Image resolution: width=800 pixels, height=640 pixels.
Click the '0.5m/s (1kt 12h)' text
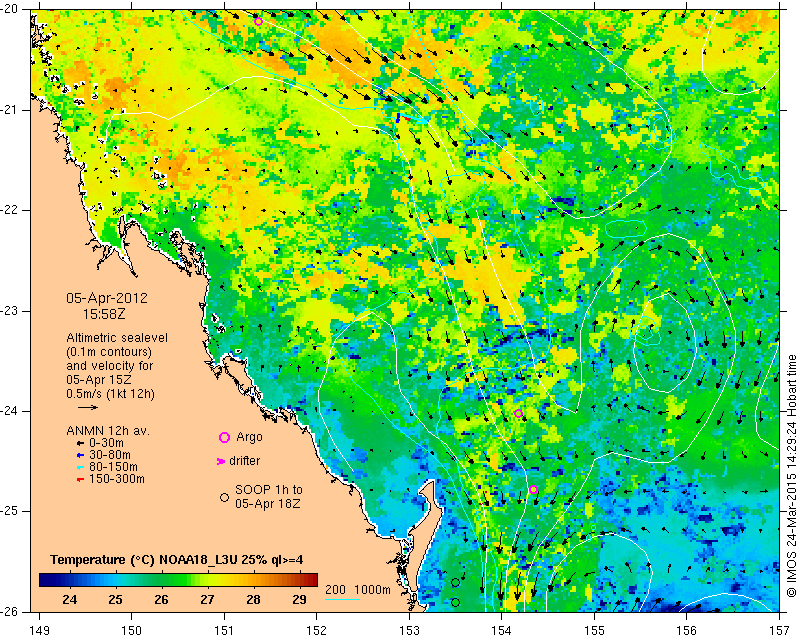[110, 394]
